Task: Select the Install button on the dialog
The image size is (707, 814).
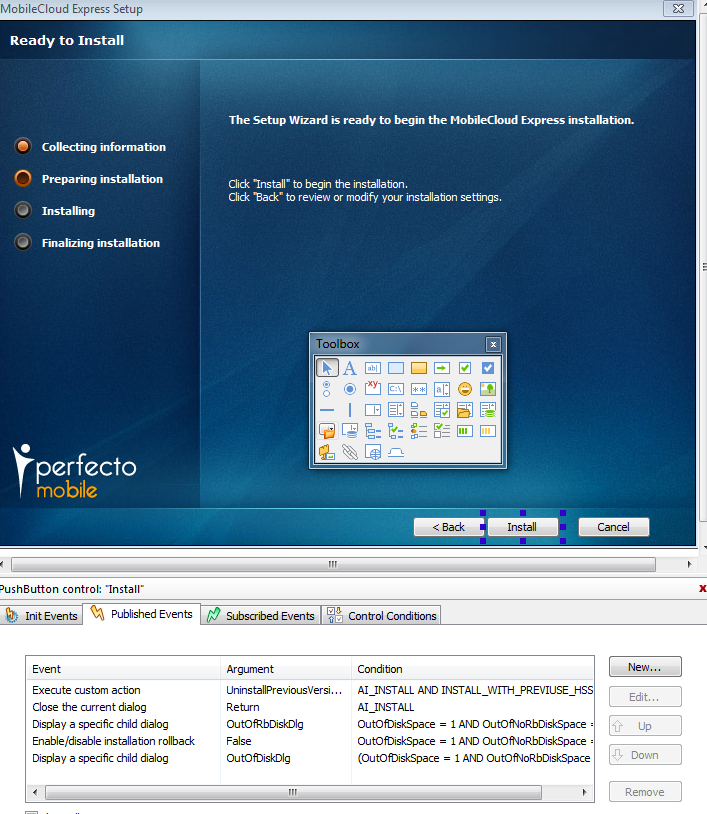Action: click(522, 527)
